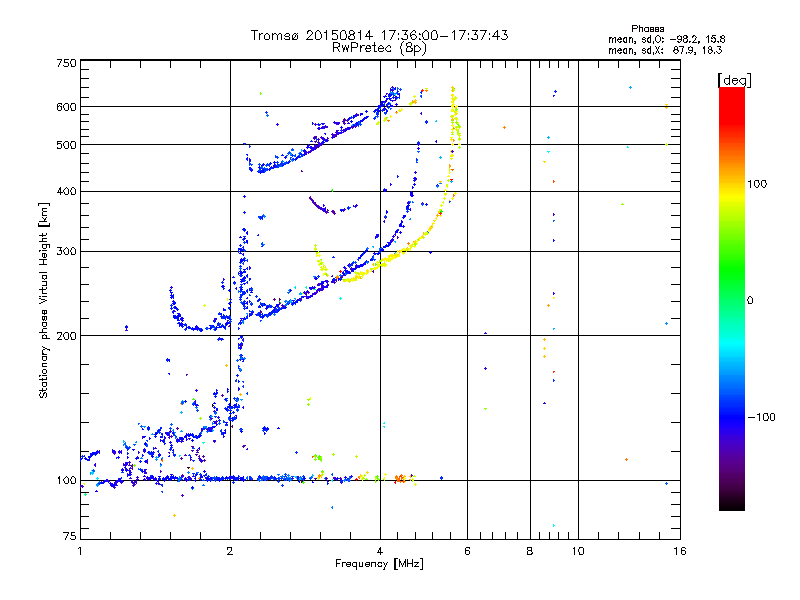Click y-axis tick label '400'
The image size is (800, 600).
pyautogui.click(x=66, y=191)
